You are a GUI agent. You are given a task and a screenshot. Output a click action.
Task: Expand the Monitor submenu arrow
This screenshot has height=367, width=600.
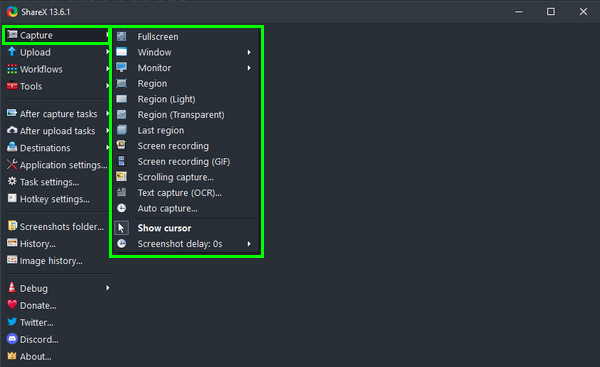click(x=249, y=68)
